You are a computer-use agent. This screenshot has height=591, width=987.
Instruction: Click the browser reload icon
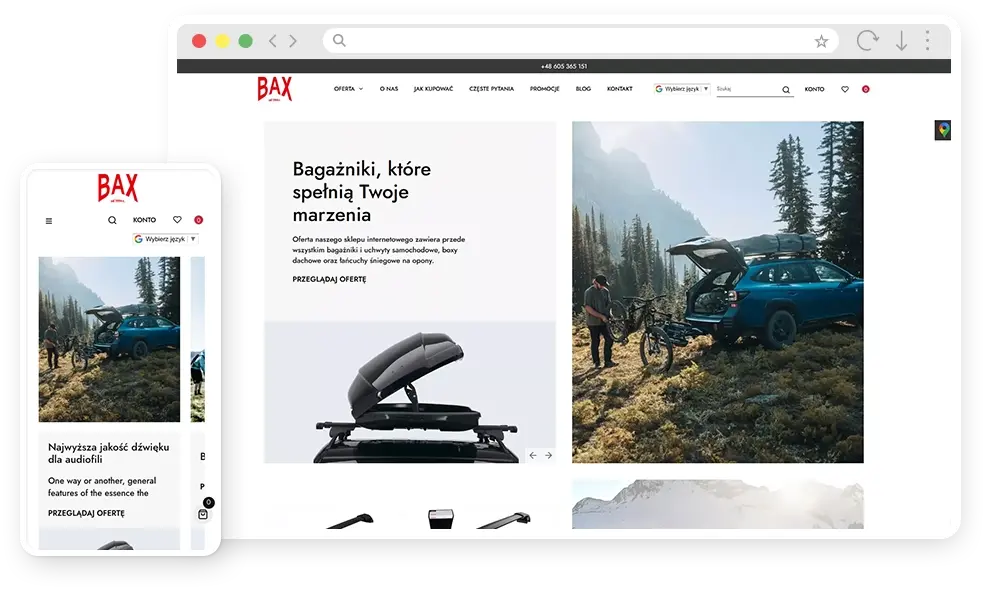click(x=867, y=41)
